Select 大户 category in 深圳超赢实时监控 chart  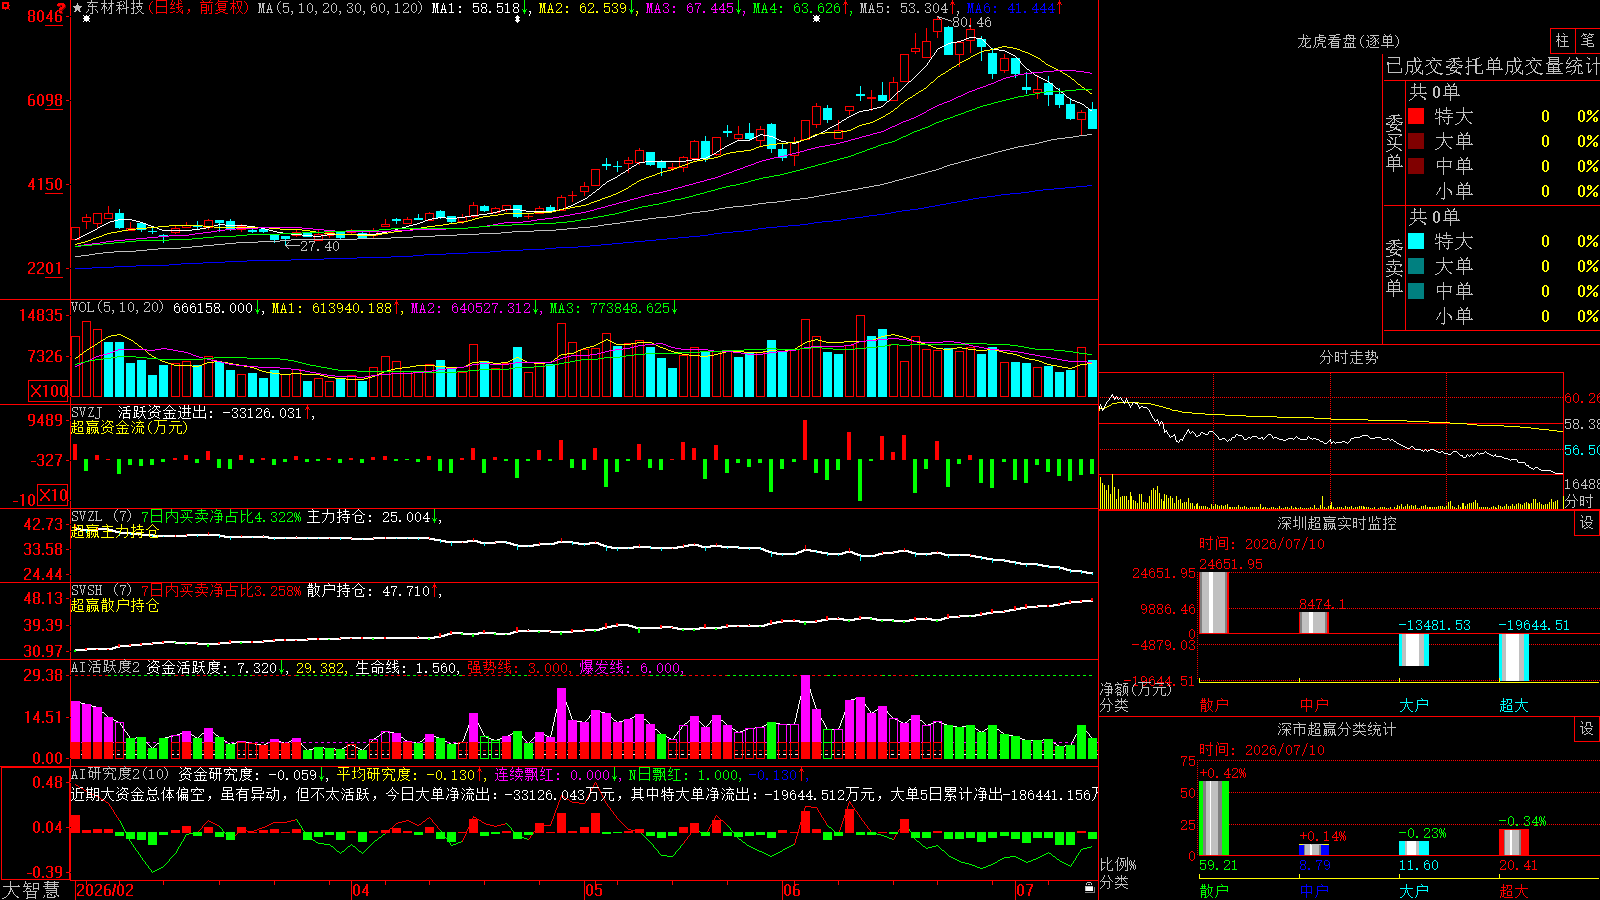tap(1414, 705)
